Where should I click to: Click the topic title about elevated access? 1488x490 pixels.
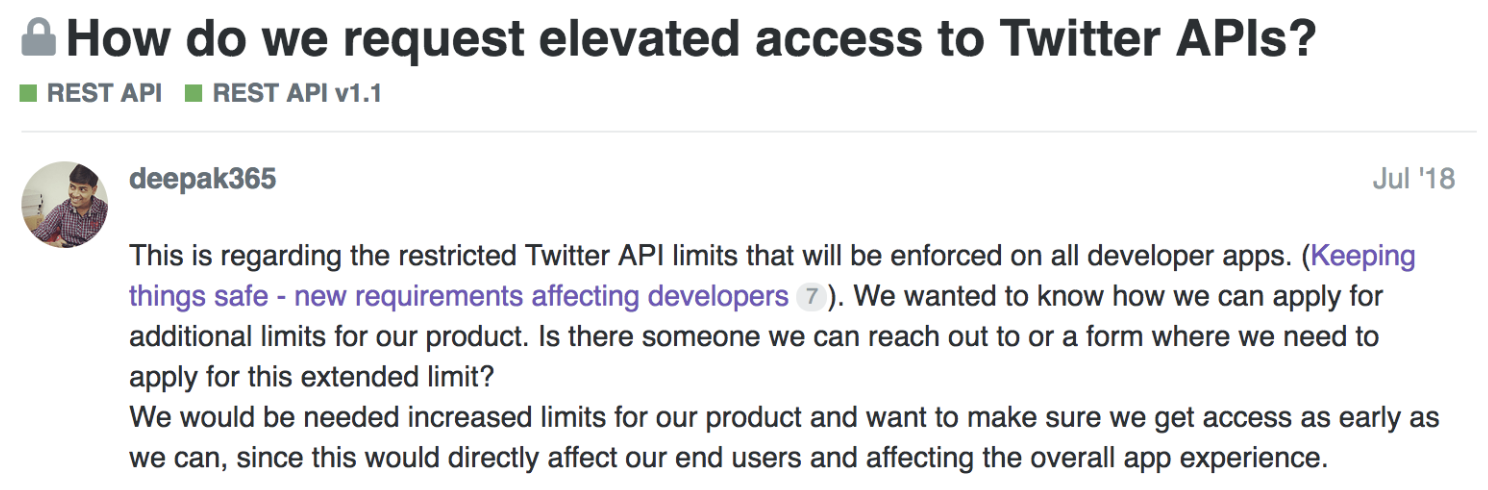[690, 40]
